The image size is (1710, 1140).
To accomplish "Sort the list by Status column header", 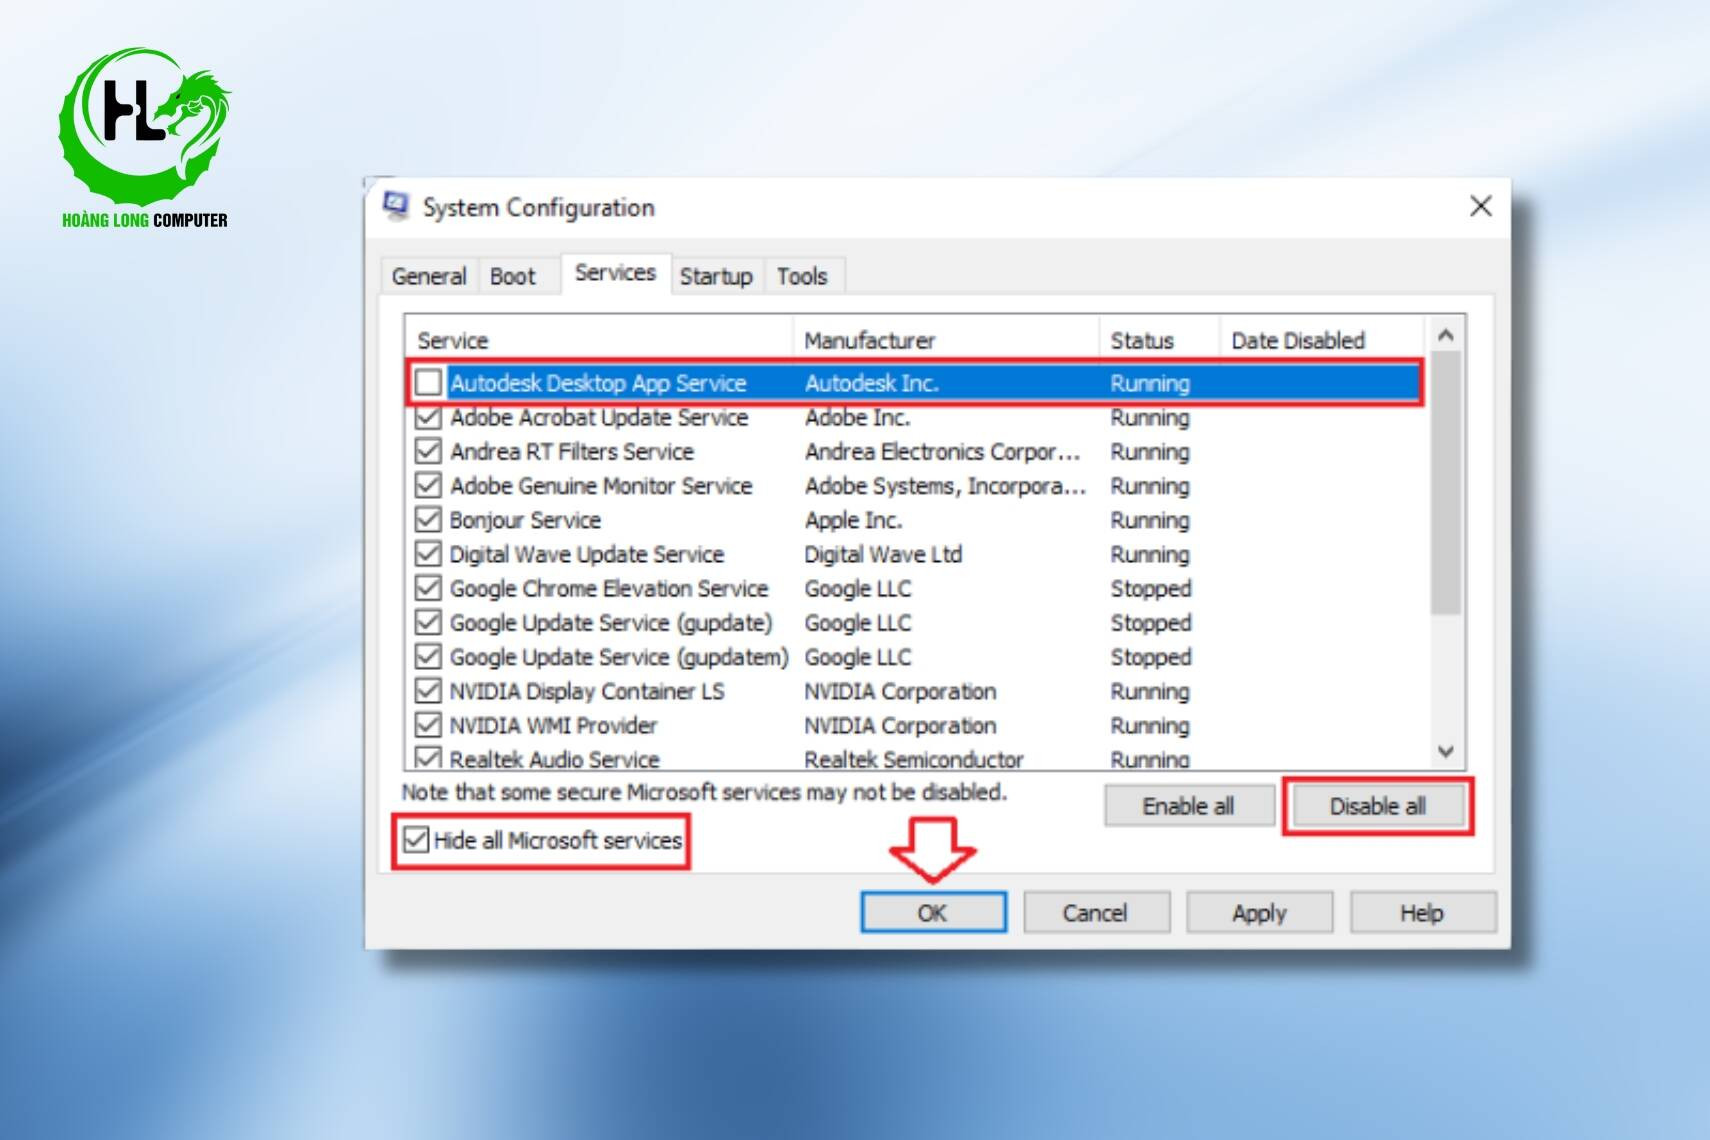I will [x=1142, y=341].
